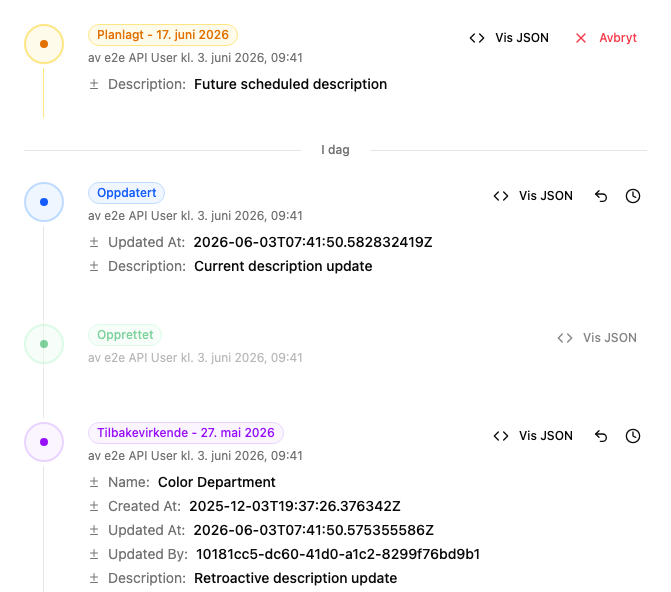This screenshot has height=592, width=671.
Task: Click the Tilbakevirkende - 27. mai 2026 badge
Action: [x=186, y=433]
